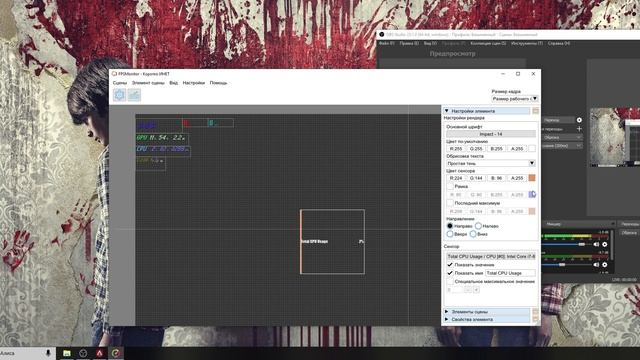Click the Total CPU Usage name input field
640x360 pixels.
pyautogui.click(x=510, y=273)
